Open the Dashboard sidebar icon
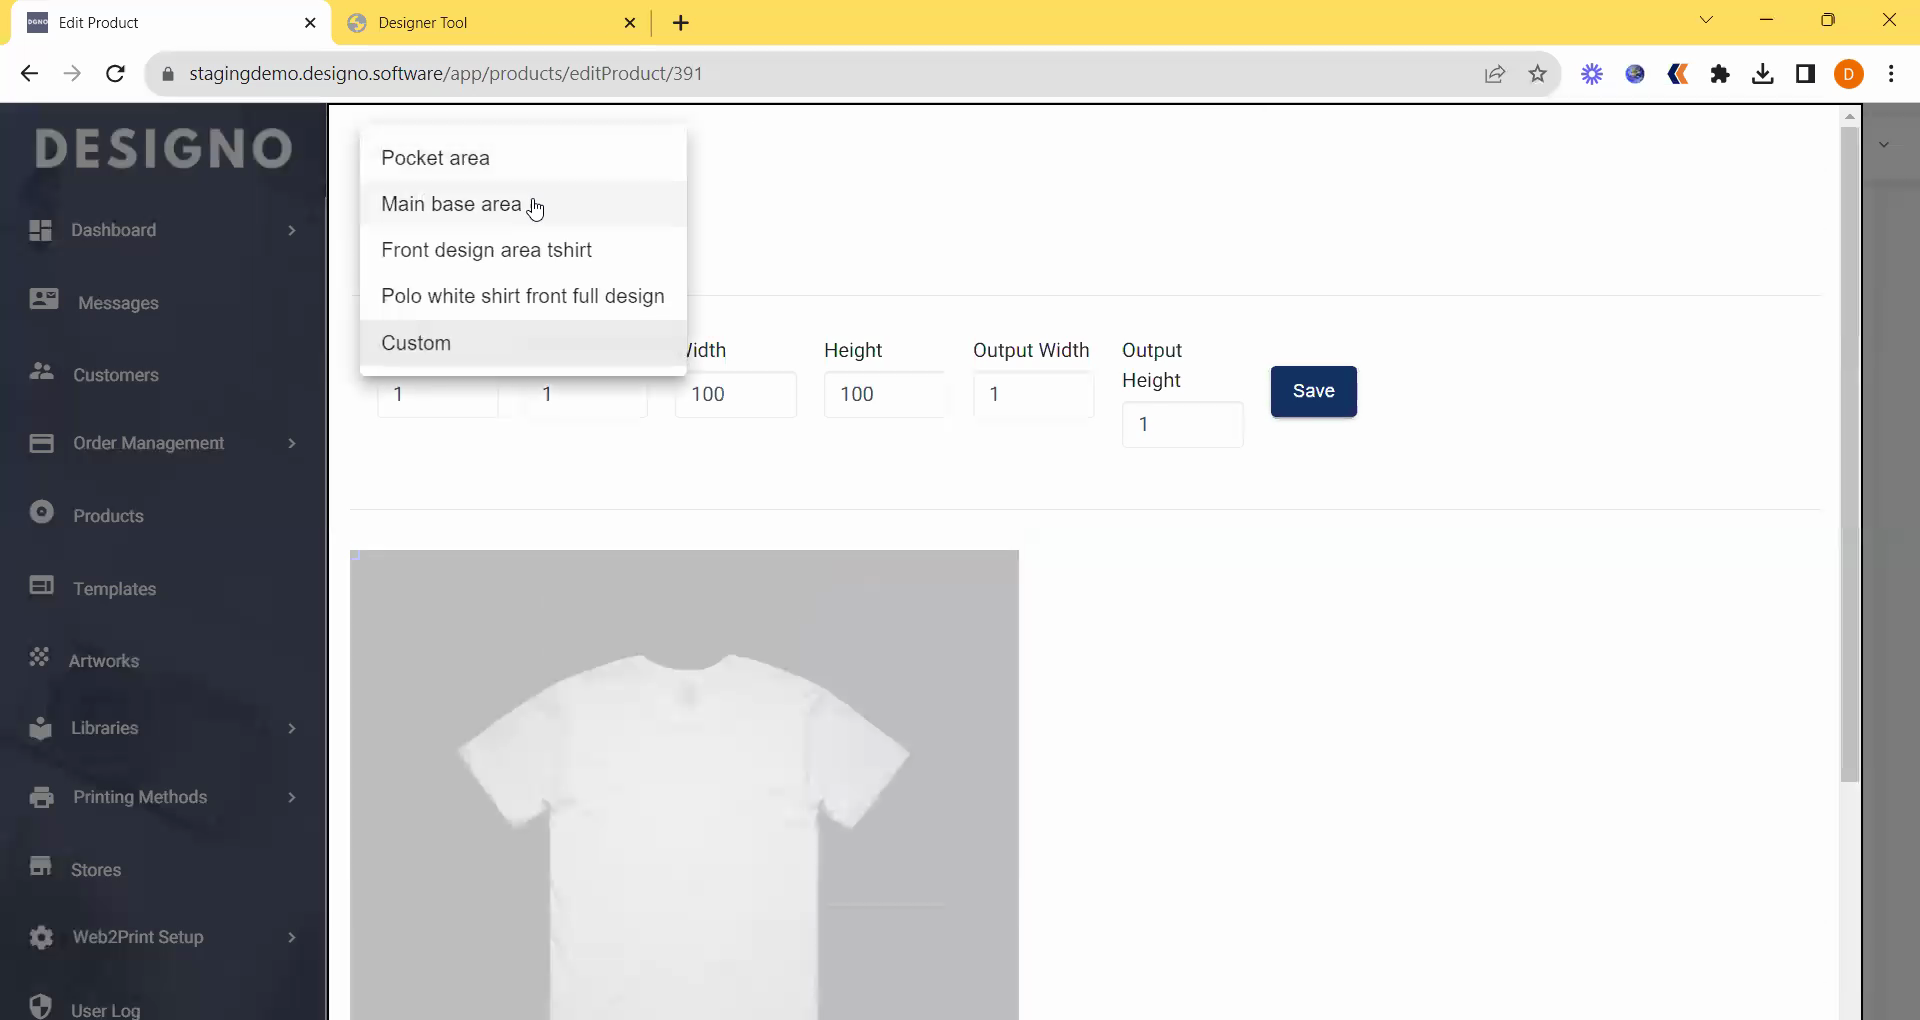1920x1020 pixels. coord(41,230)
